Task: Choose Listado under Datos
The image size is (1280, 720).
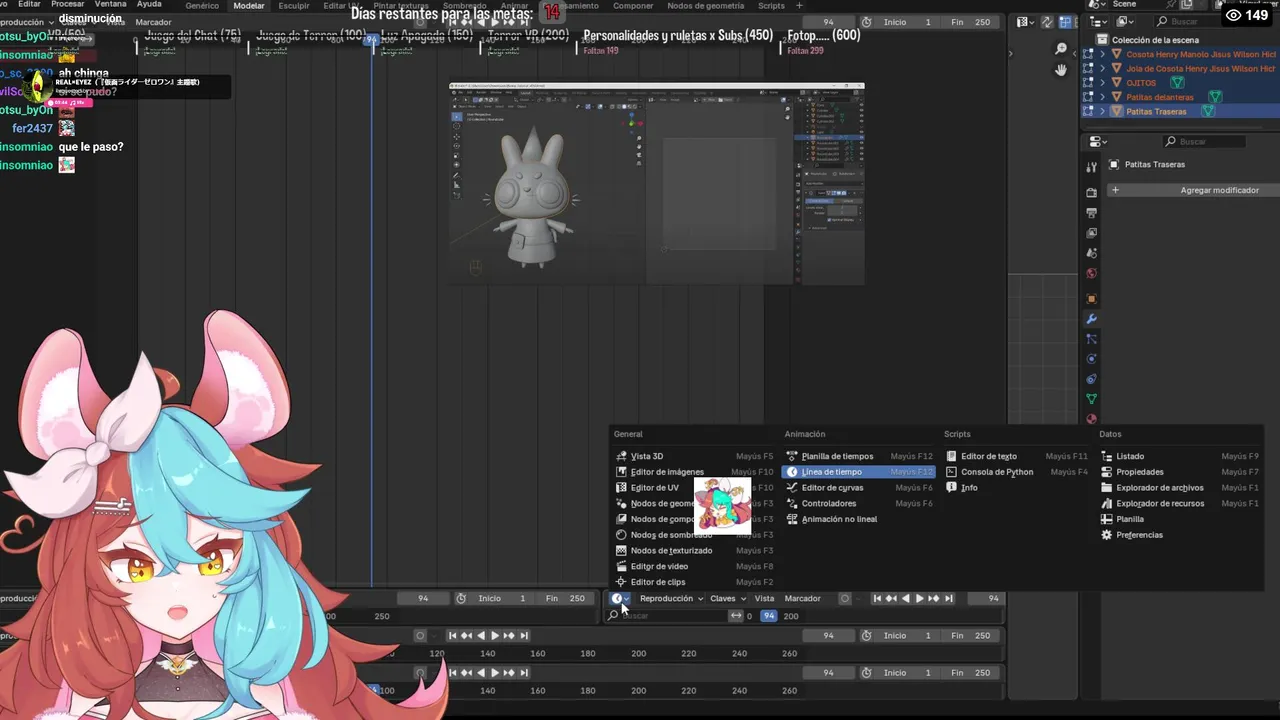Action: click(1180, 456)
